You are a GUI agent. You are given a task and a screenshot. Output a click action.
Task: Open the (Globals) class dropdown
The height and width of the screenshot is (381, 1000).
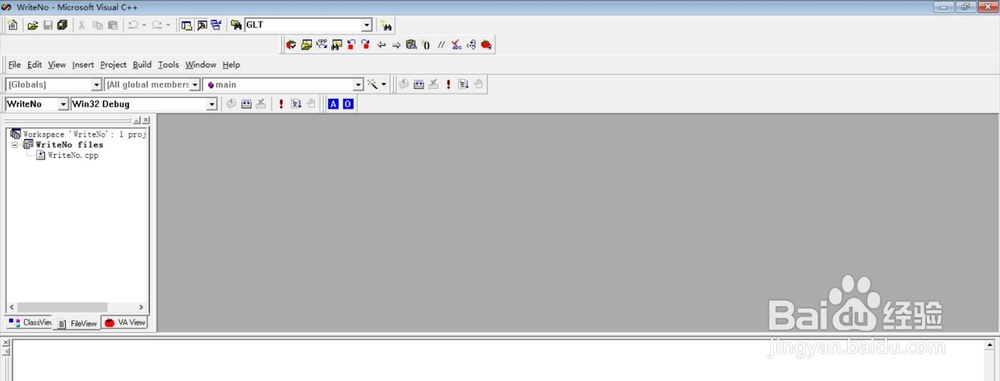(96, 84)
